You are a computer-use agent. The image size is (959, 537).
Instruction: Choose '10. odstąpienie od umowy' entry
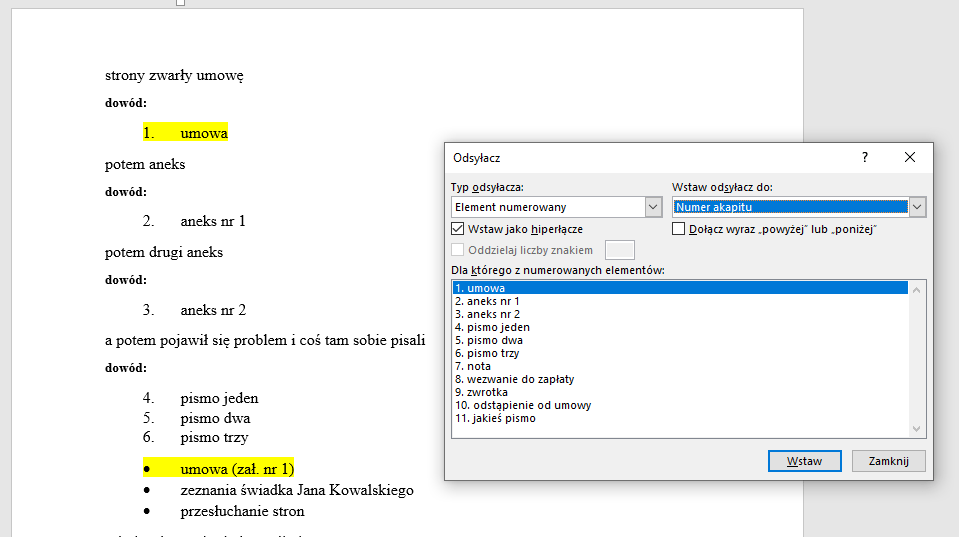point(522,405)
